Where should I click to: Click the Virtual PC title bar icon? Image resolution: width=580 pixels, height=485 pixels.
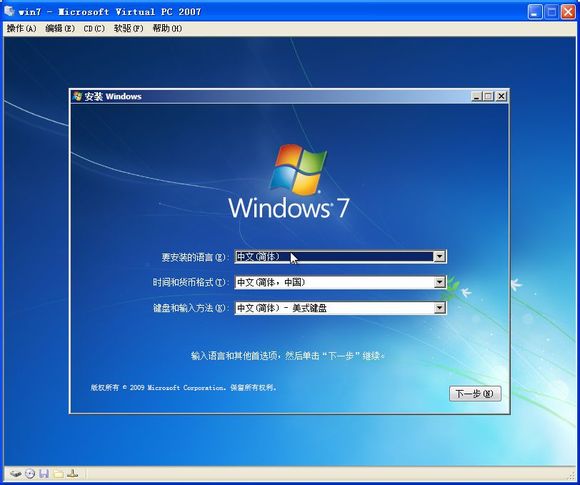9,11
